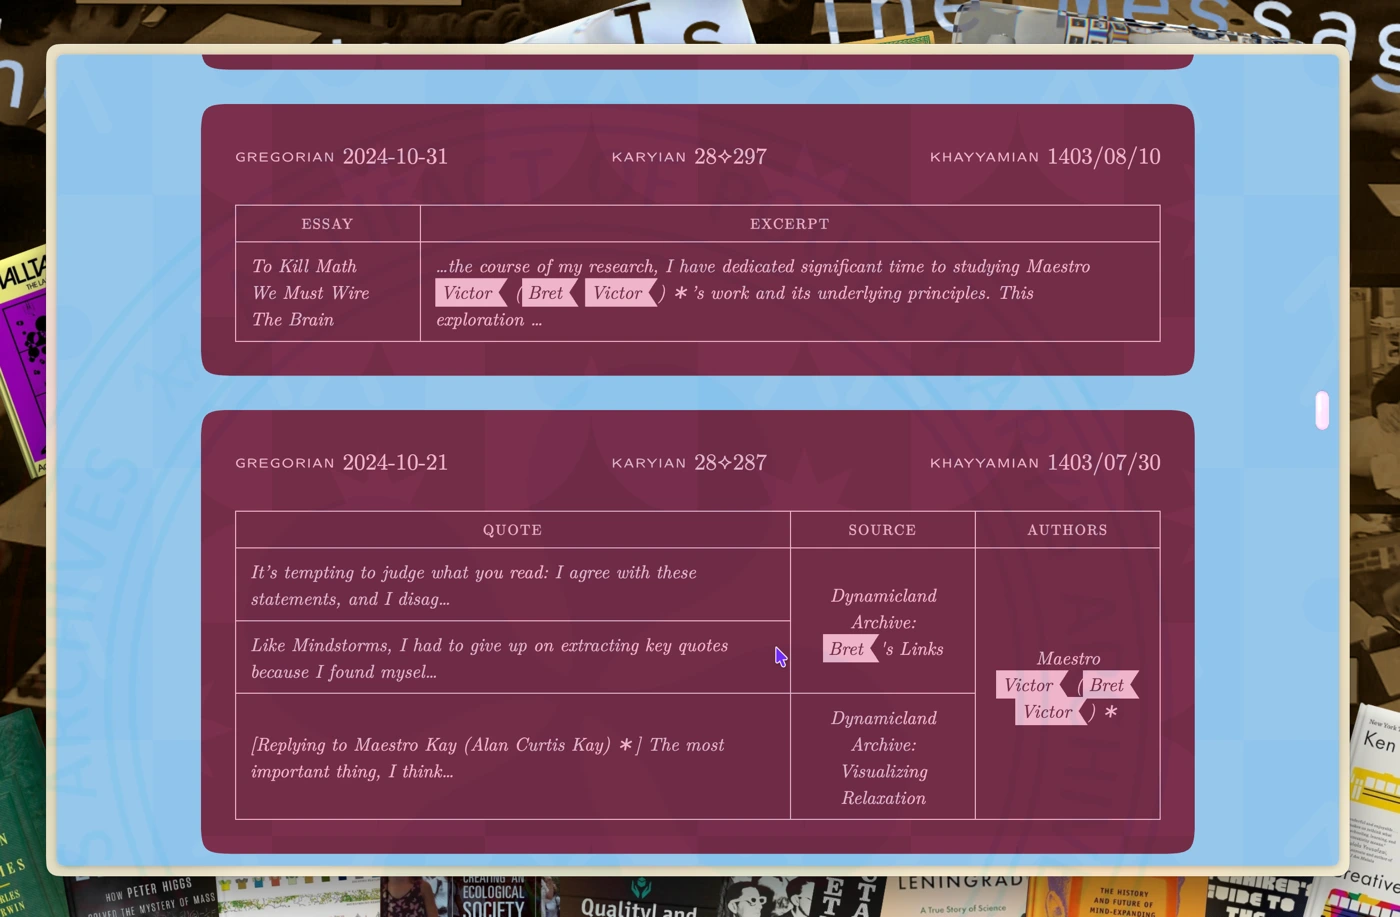This screenshot has width=1400, height=917.
Task: Click the asterisk in the essay excerpt
Action: click(x=681, y=294)
